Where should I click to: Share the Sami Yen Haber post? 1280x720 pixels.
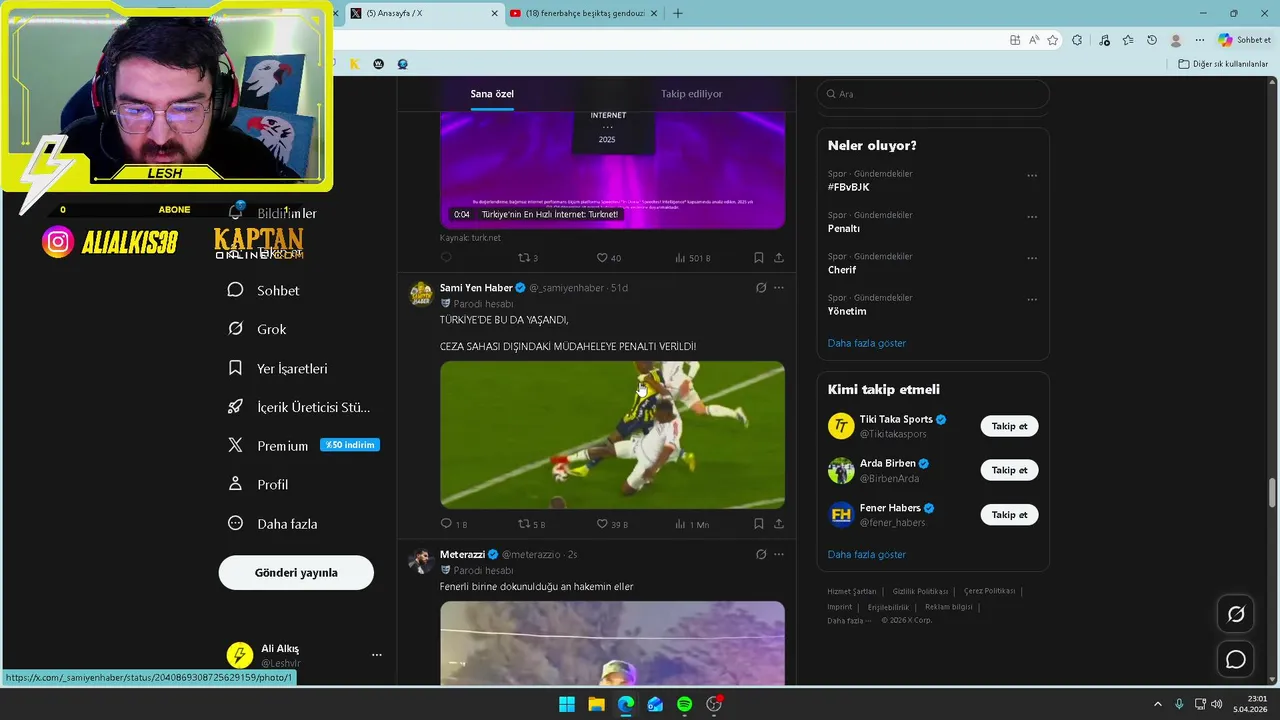(x=778, y=524)
